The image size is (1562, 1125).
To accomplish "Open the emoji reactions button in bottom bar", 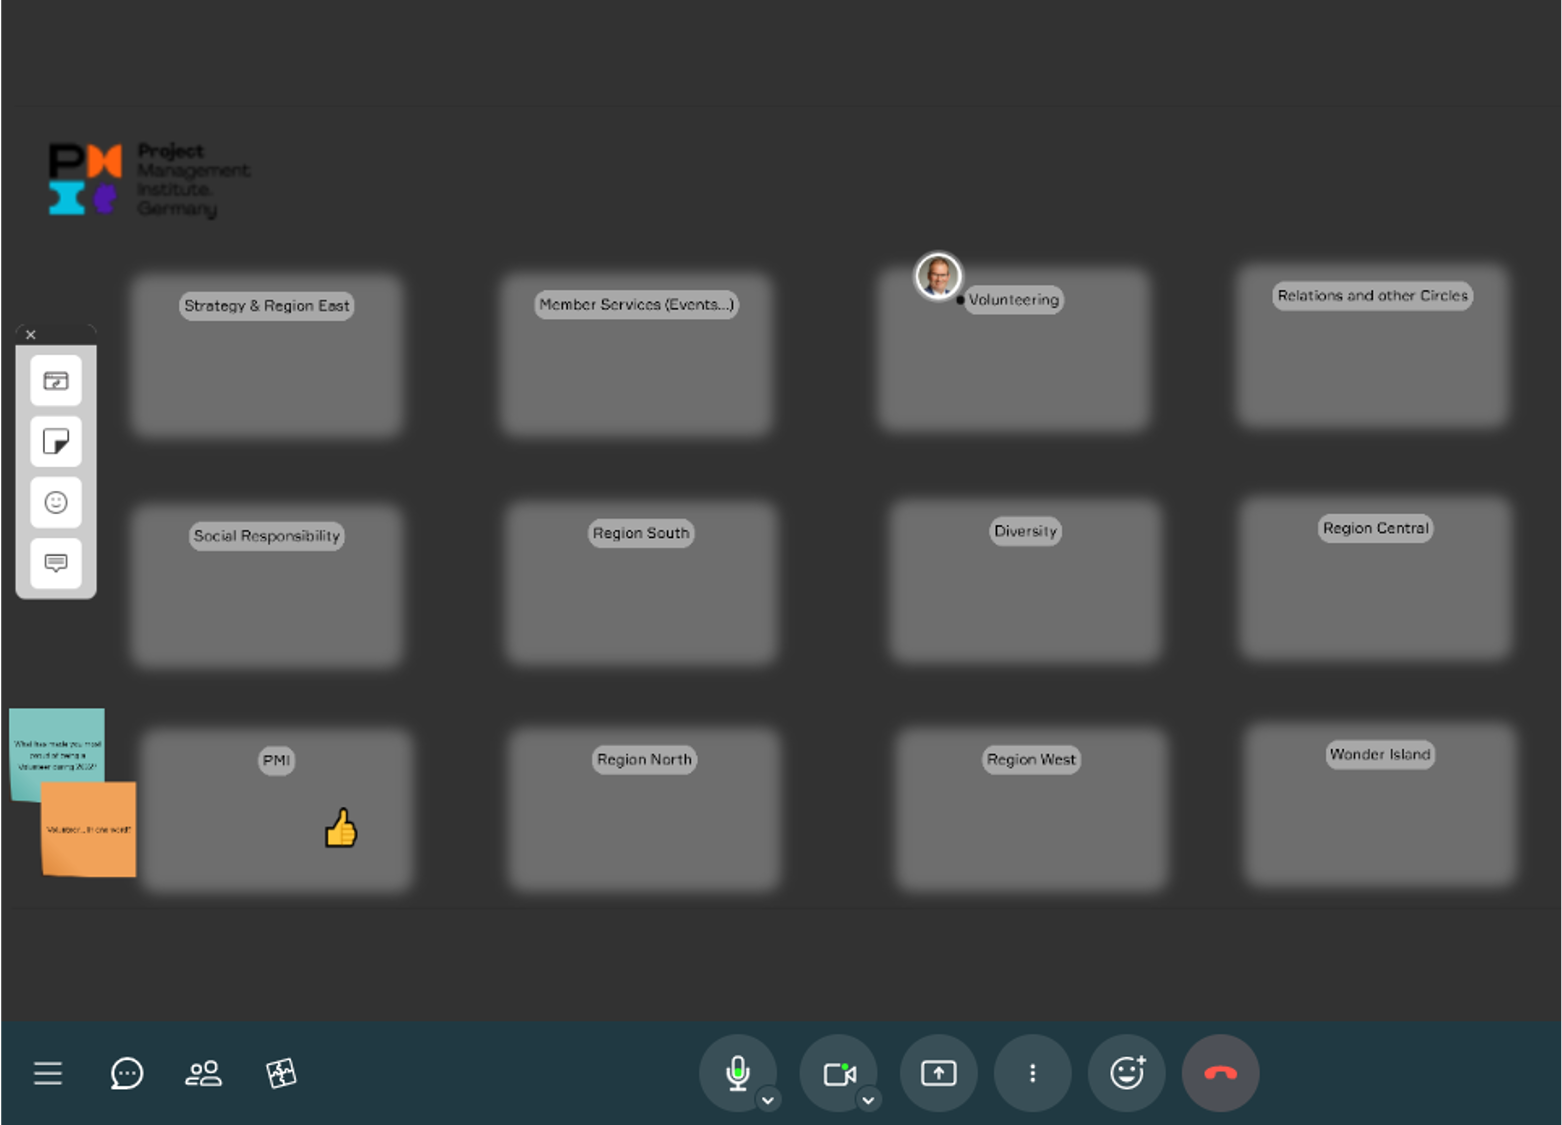I will (1127, 1073).
